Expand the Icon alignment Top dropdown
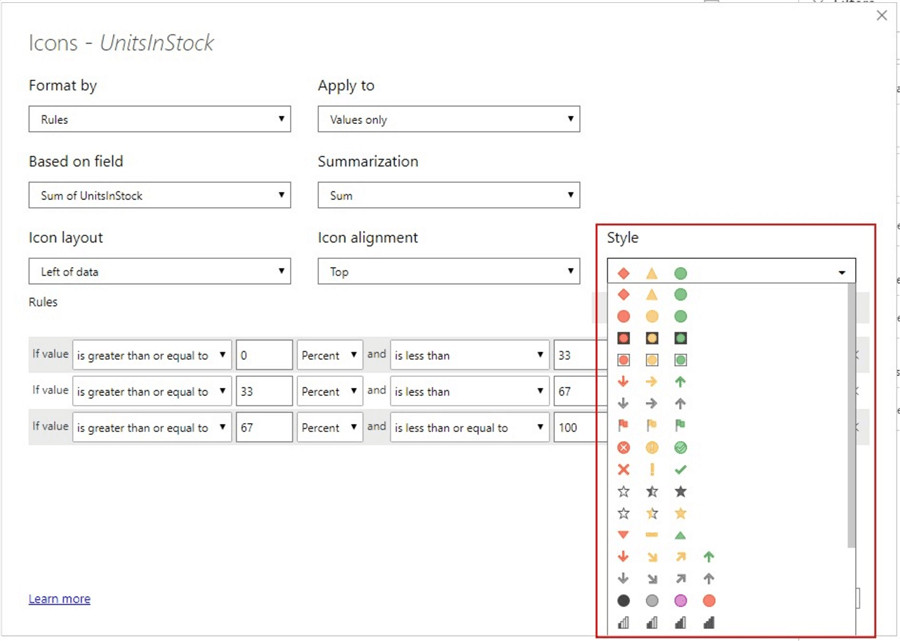Viewport: 900px width, 641px height. pos(448,271)
